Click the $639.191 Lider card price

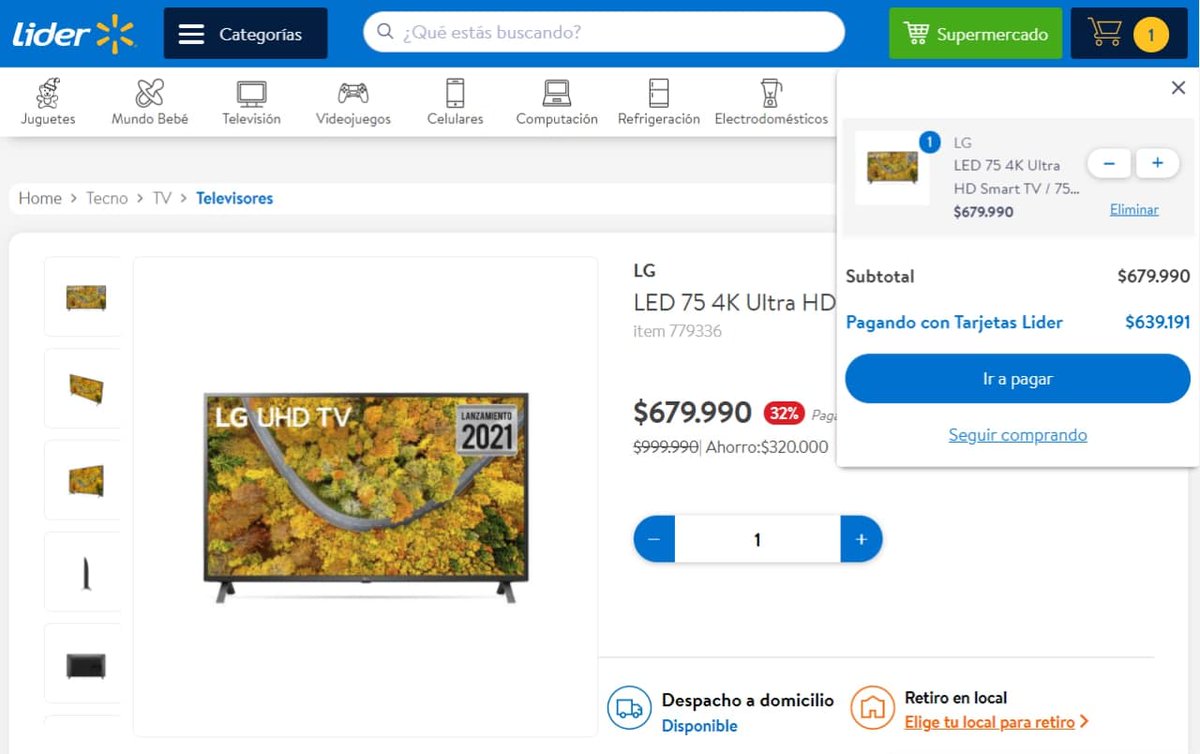pyautogui.click(x=1157, y=322)
